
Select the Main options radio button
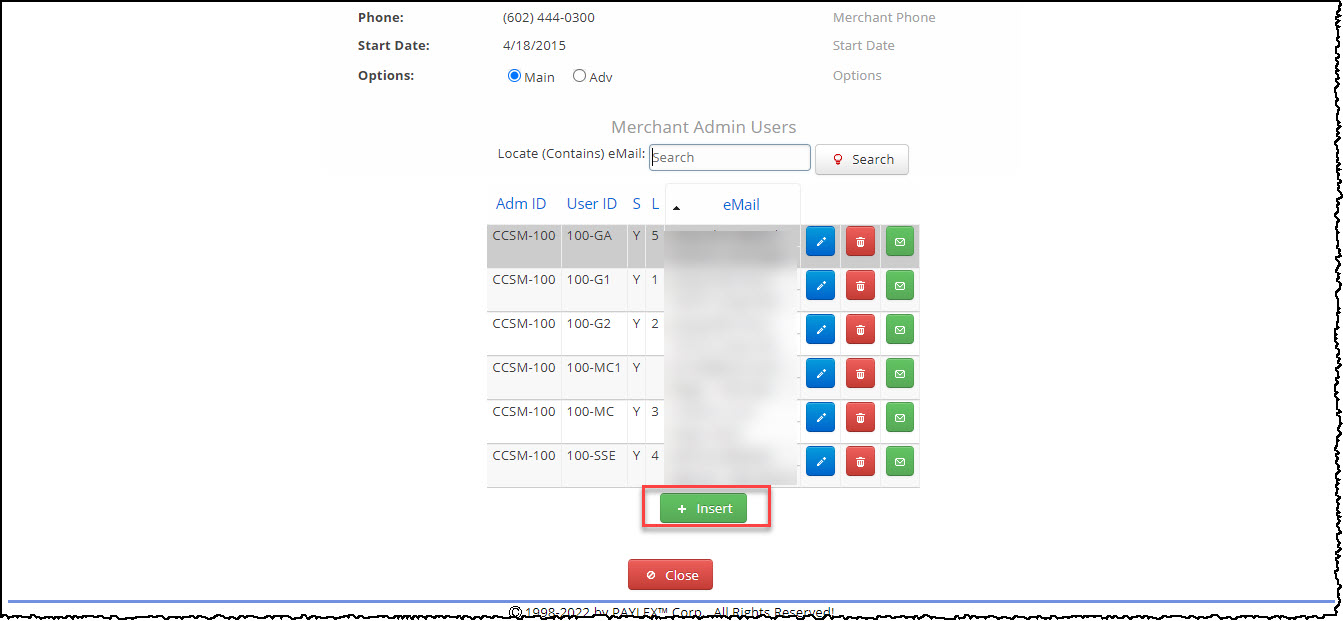[x=515, y=76]
